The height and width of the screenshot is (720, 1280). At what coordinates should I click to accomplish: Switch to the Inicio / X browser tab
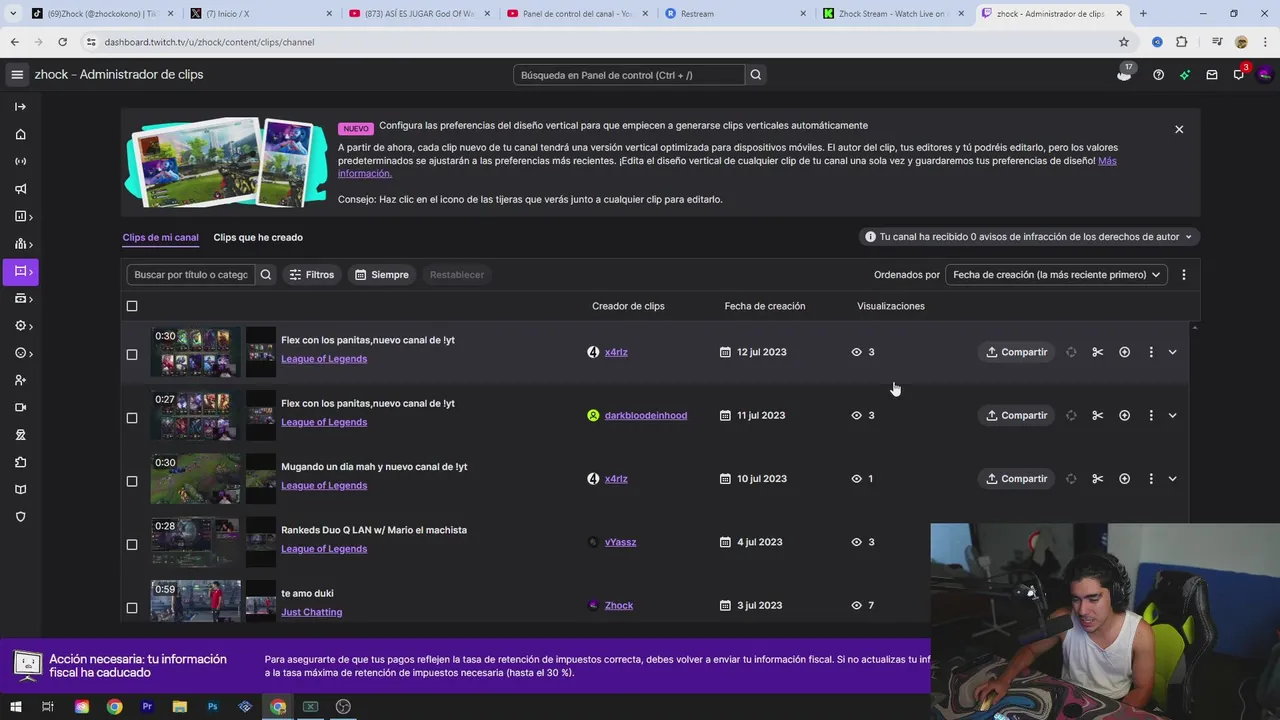(x=260, y=14)
